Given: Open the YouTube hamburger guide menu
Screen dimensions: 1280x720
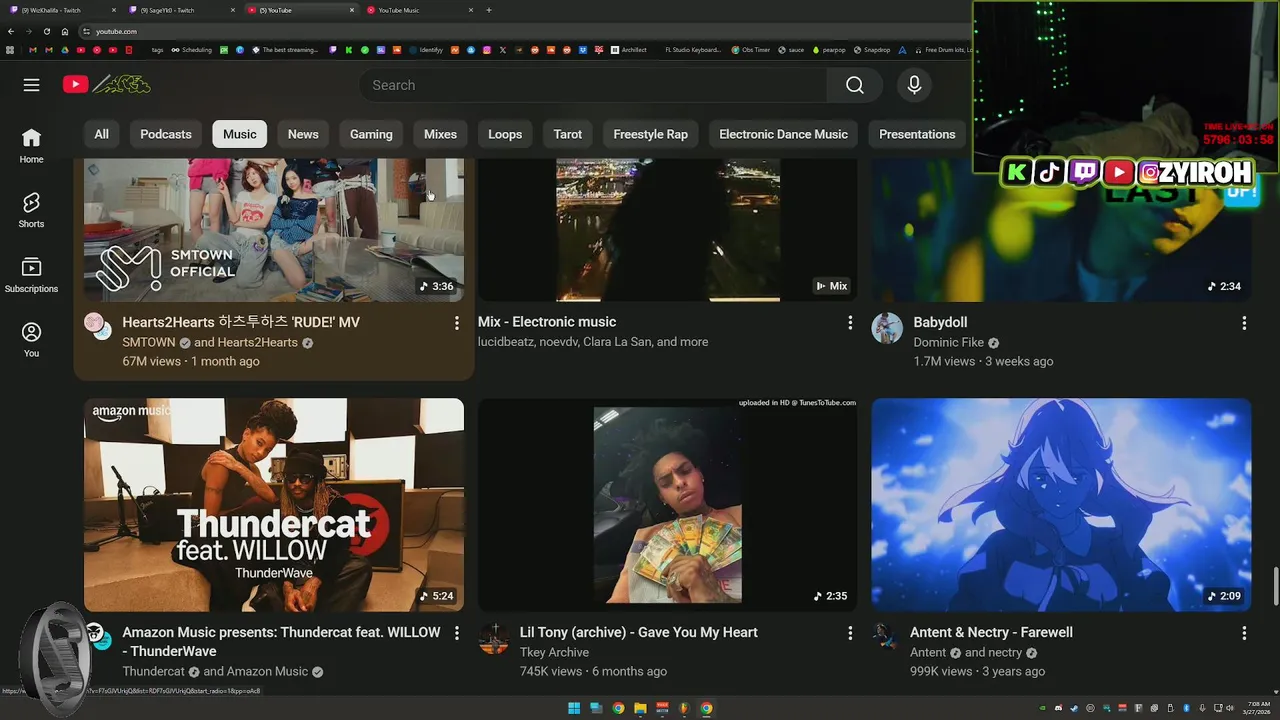Looking at the screenshot, I should [x=31, y=85].
